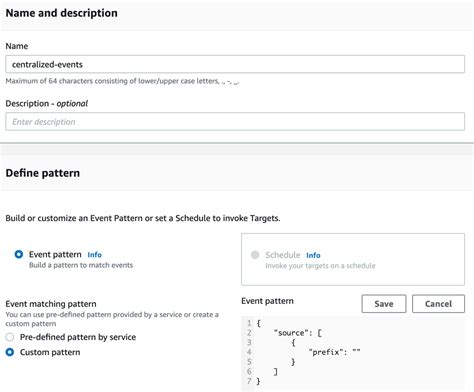Focus the Enter description text box
Screen dimensions: 474x392
[x=235, y=122]
